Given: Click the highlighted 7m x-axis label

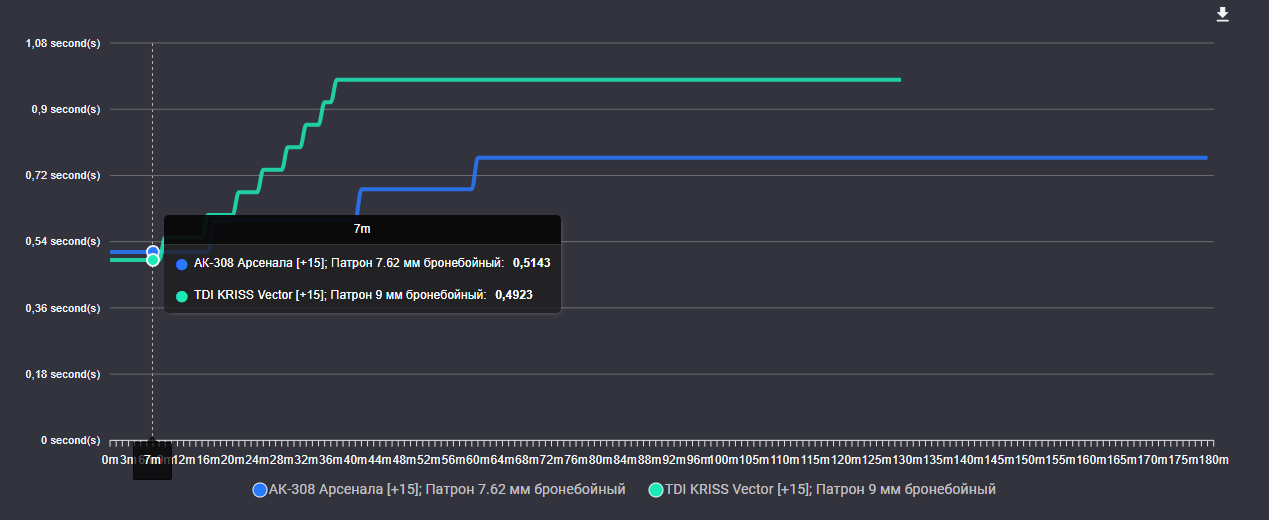Looking at the screenshot, I should coord(152,459).
